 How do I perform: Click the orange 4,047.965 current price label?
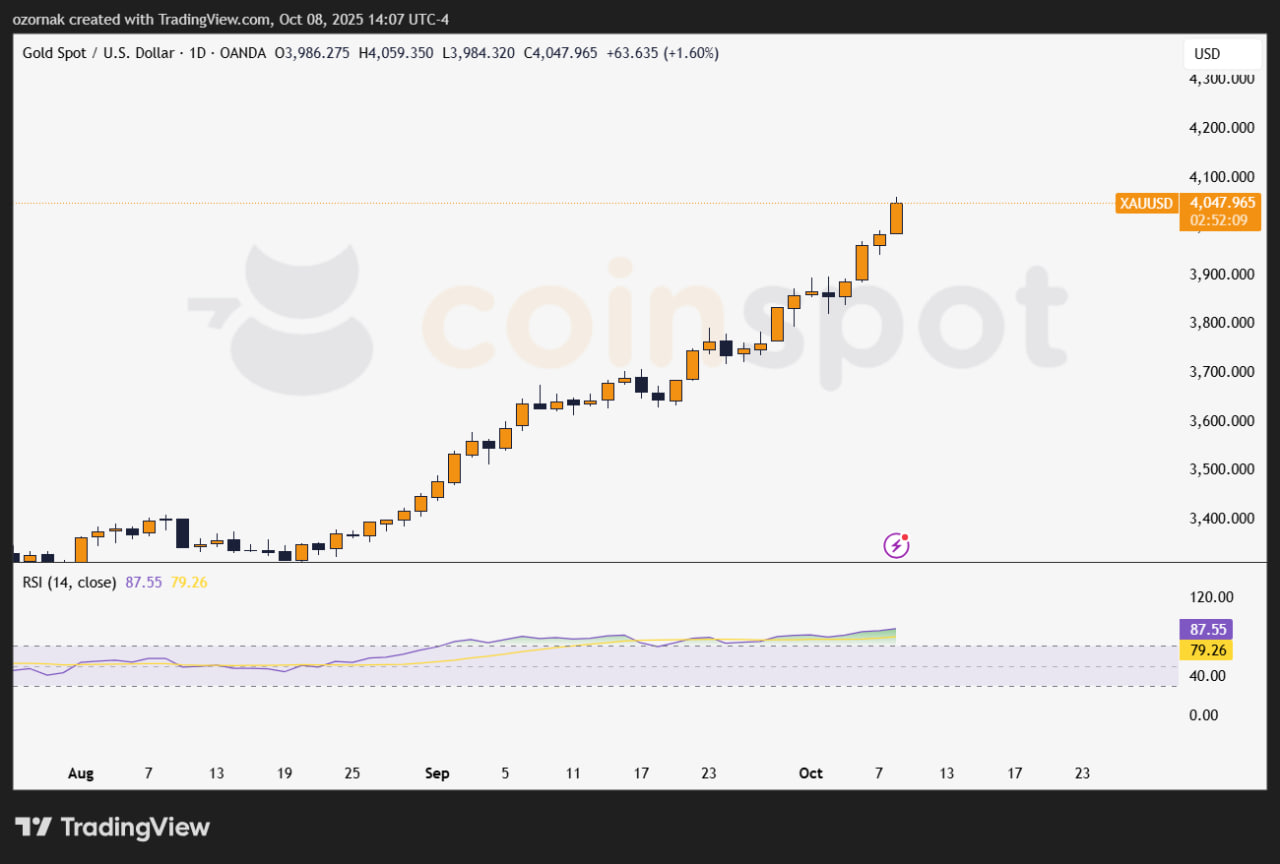pyautogui.click(x=1223, y=201)
